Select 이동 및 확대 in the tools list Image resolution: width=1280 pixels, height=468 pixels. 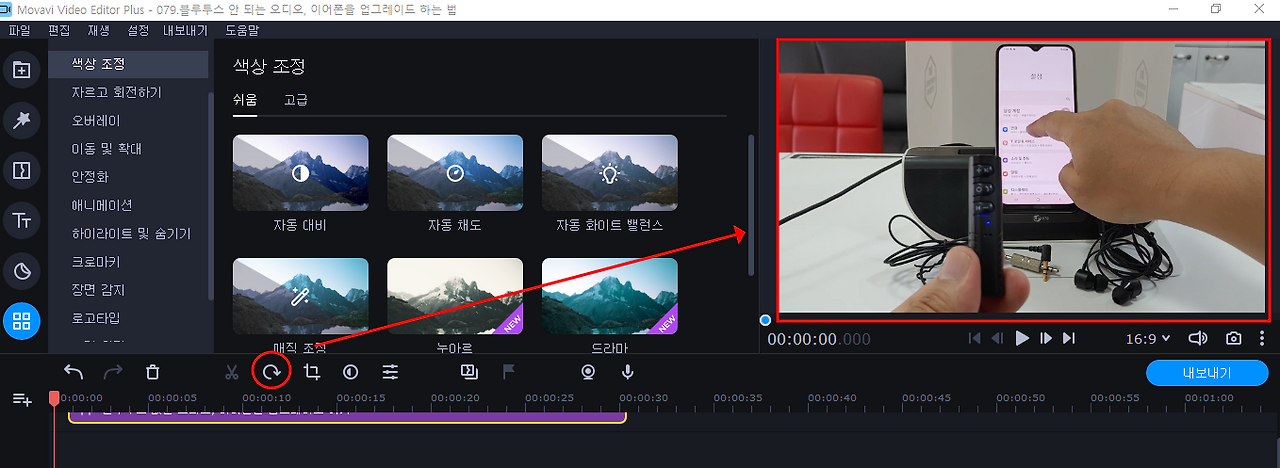[x=128, y=148]
